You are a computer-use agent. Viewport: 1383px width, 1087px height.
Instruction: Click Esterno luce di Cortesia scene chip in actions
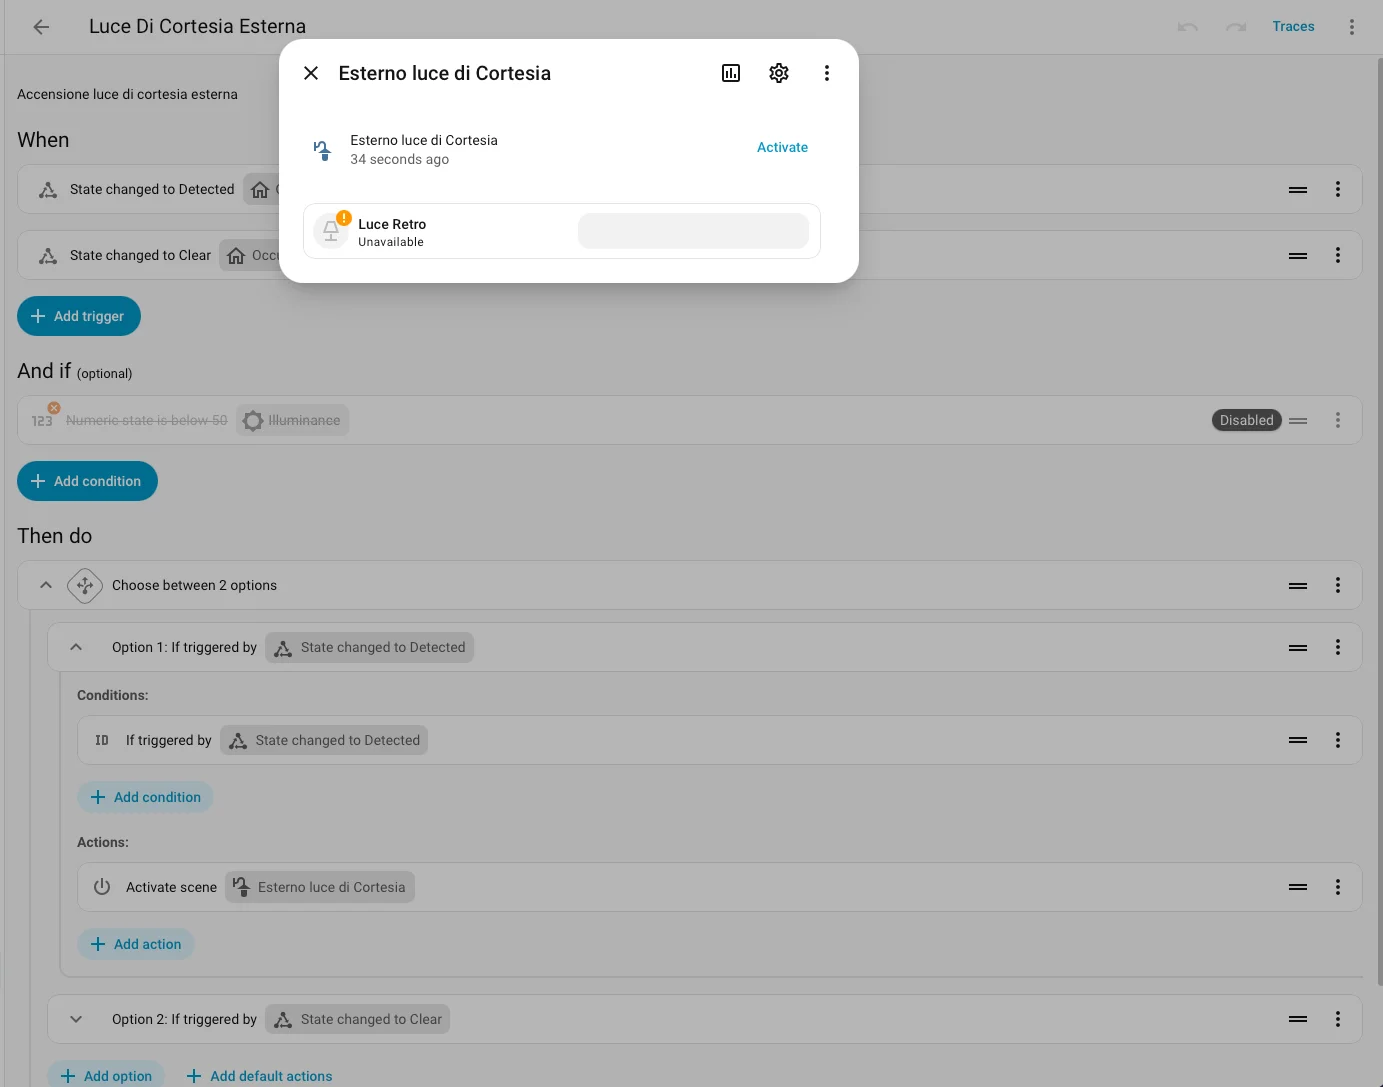click(x=320, y=887)
